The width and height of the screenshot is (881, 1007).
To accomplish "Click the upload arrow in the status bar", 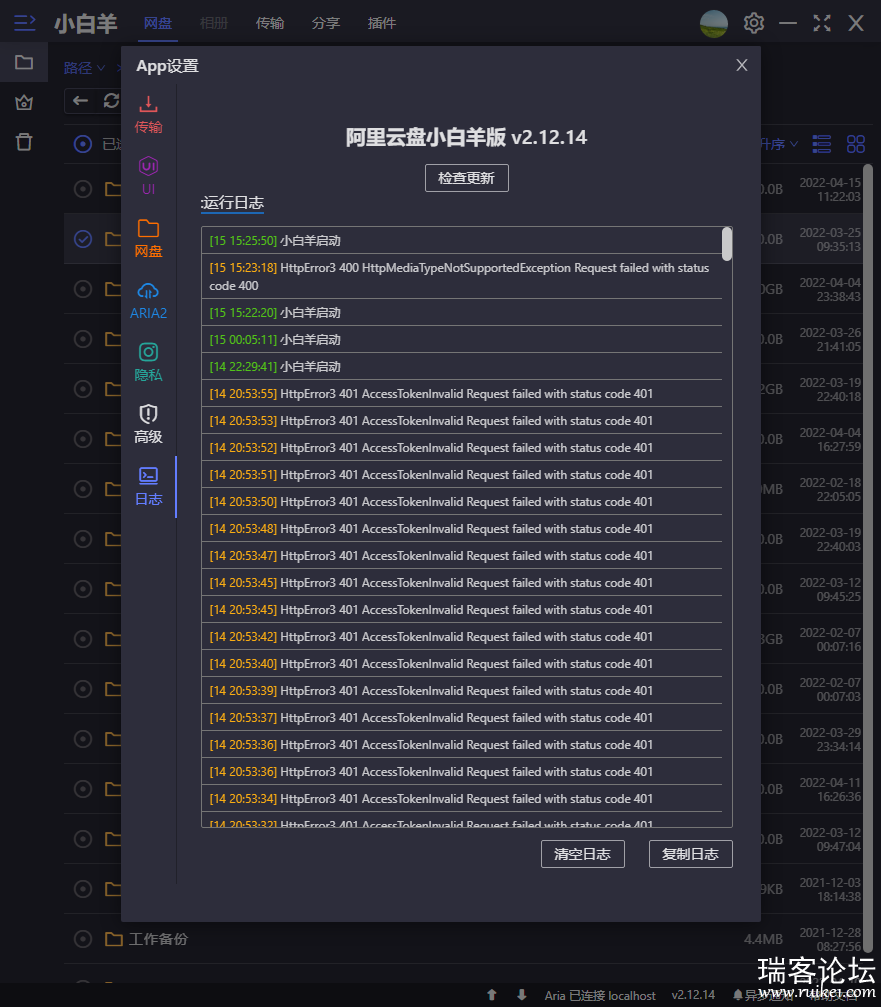I will coord(492,995).
